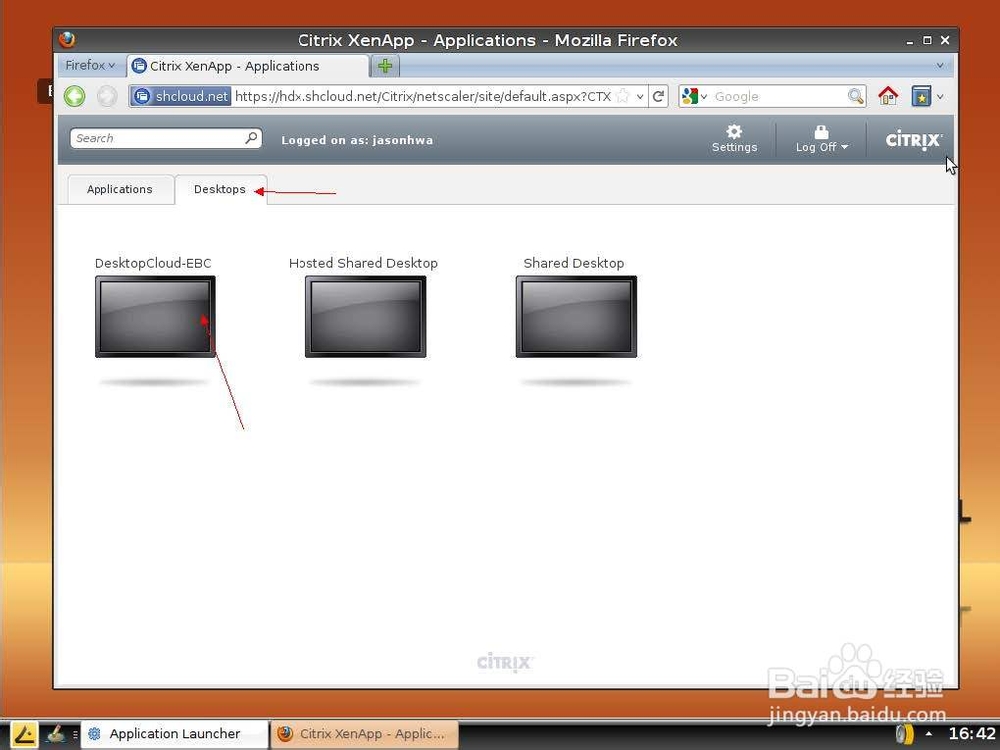Click the Log Off lock icon

[x=821, y=132]
